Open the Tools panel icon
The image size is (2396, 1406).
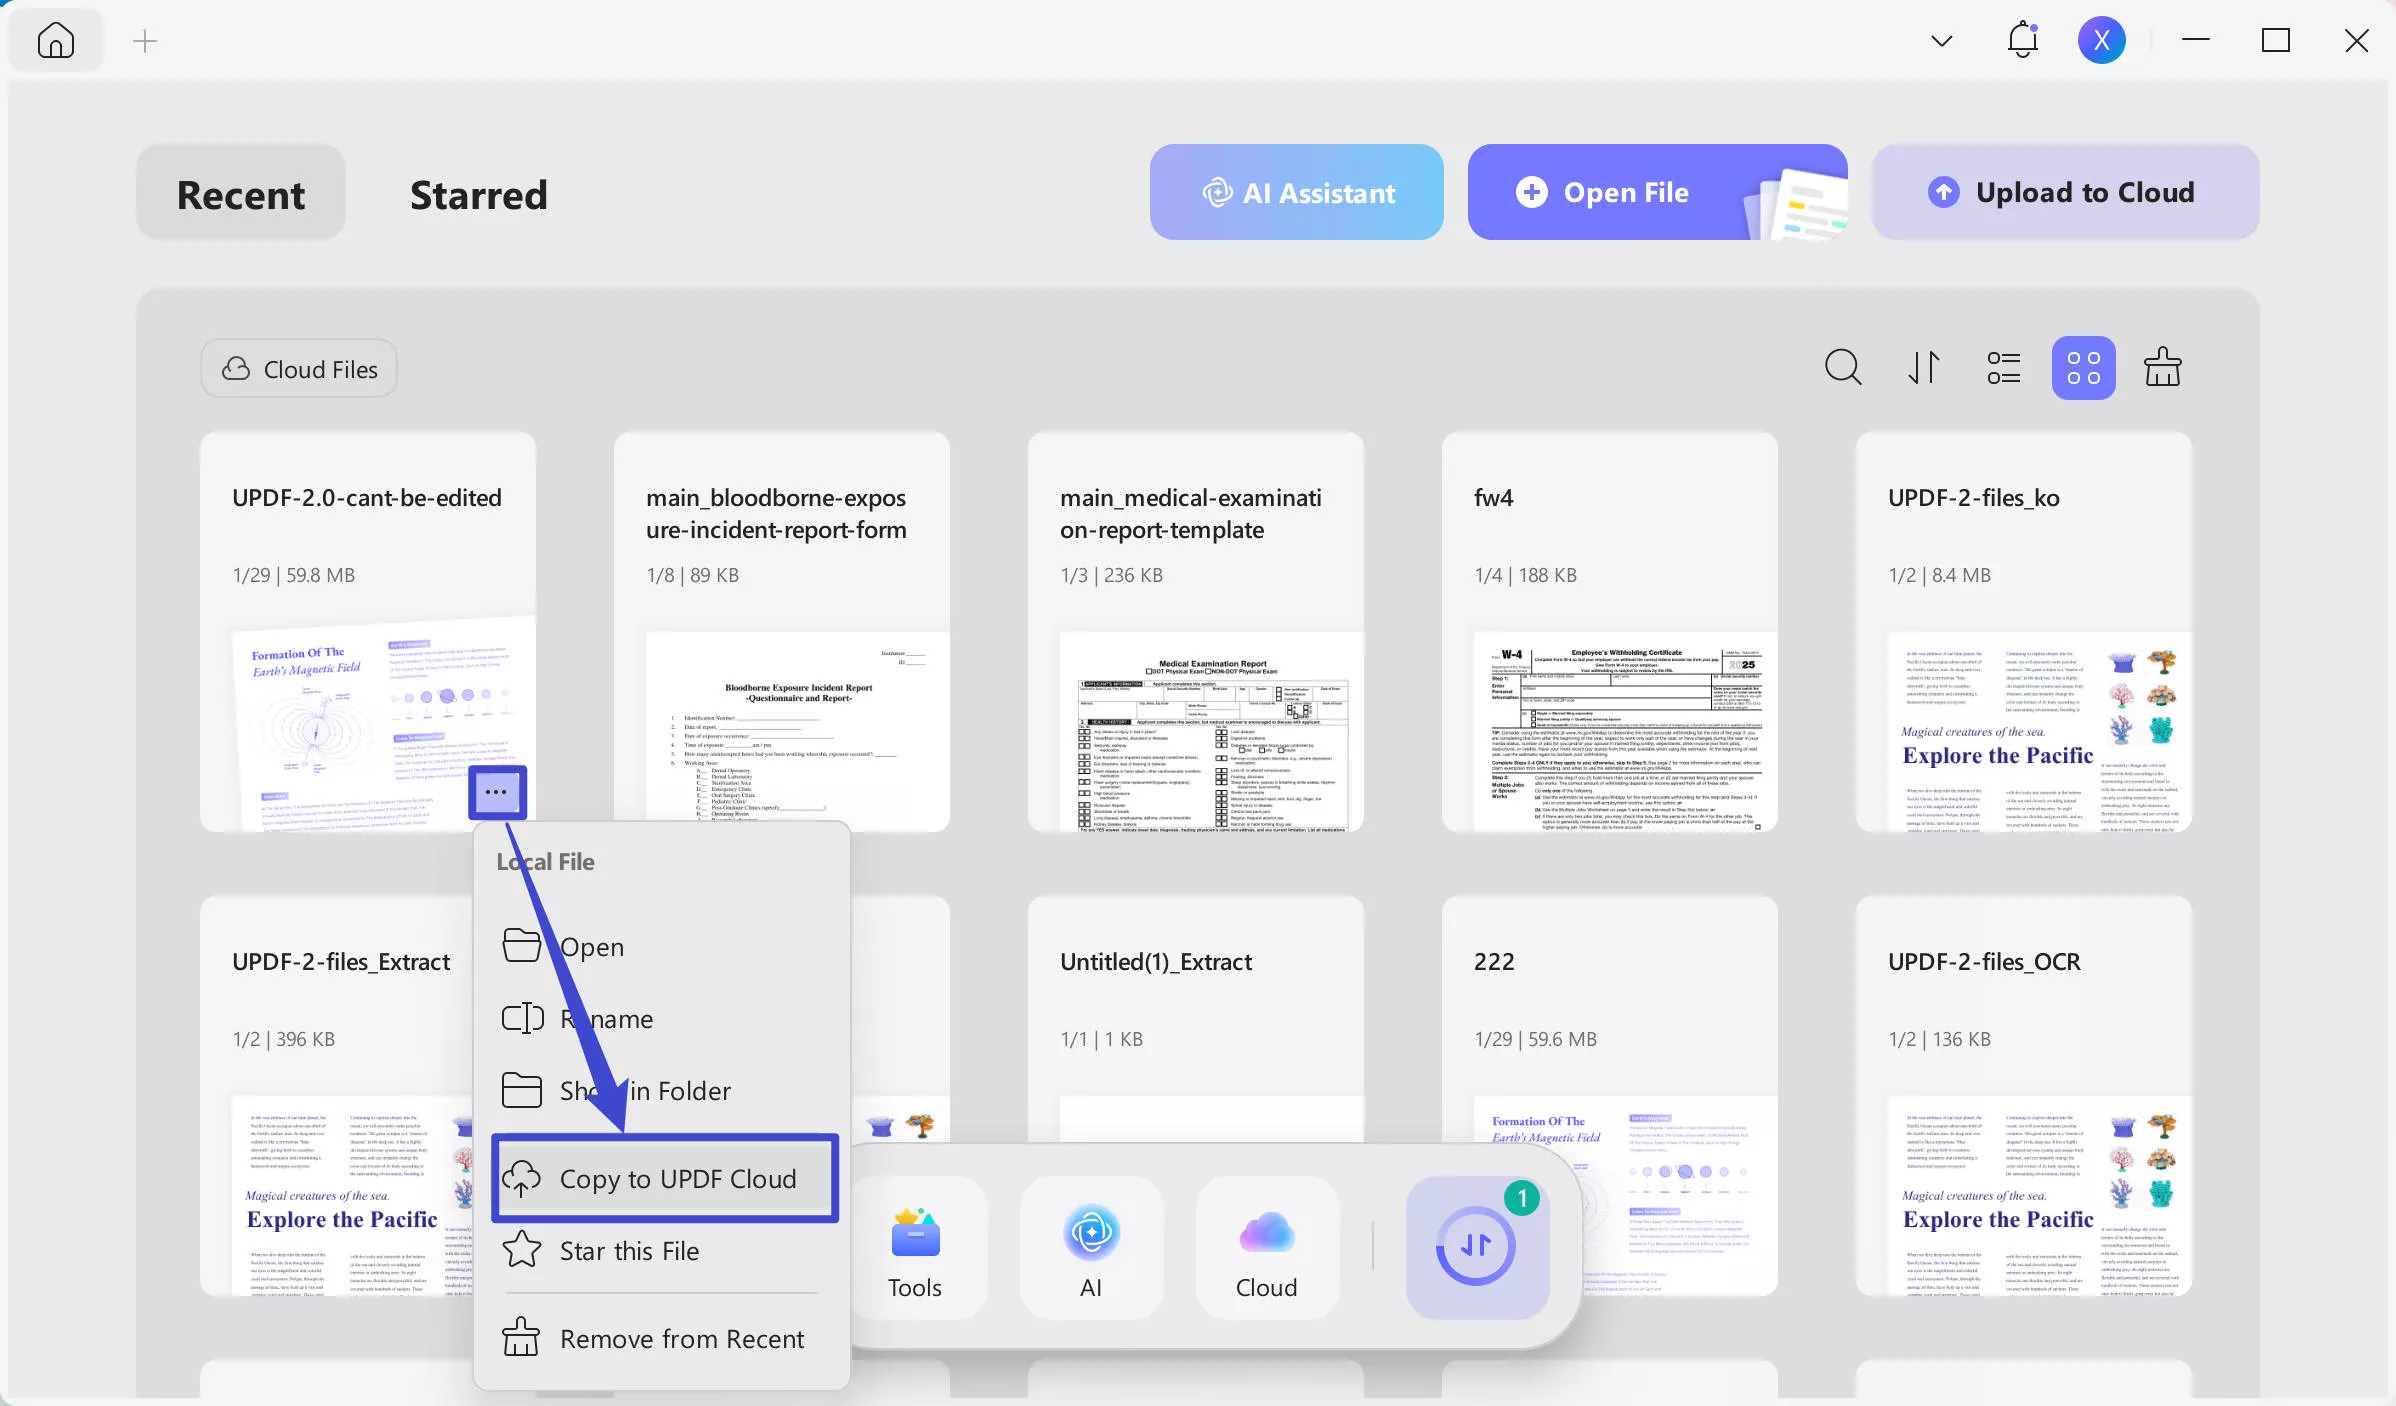pos(915,1247)
